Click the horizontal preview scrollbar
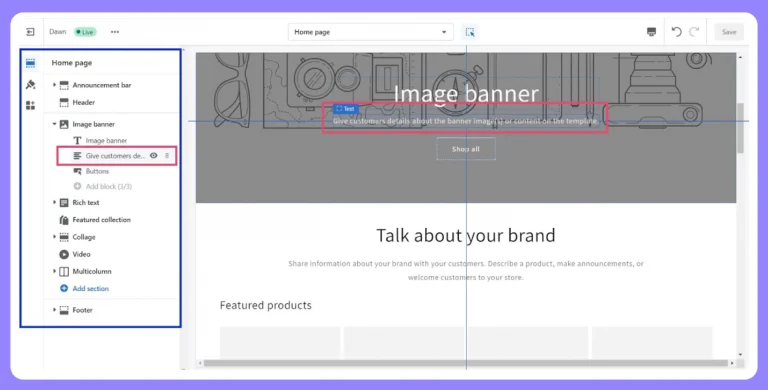 466,363
